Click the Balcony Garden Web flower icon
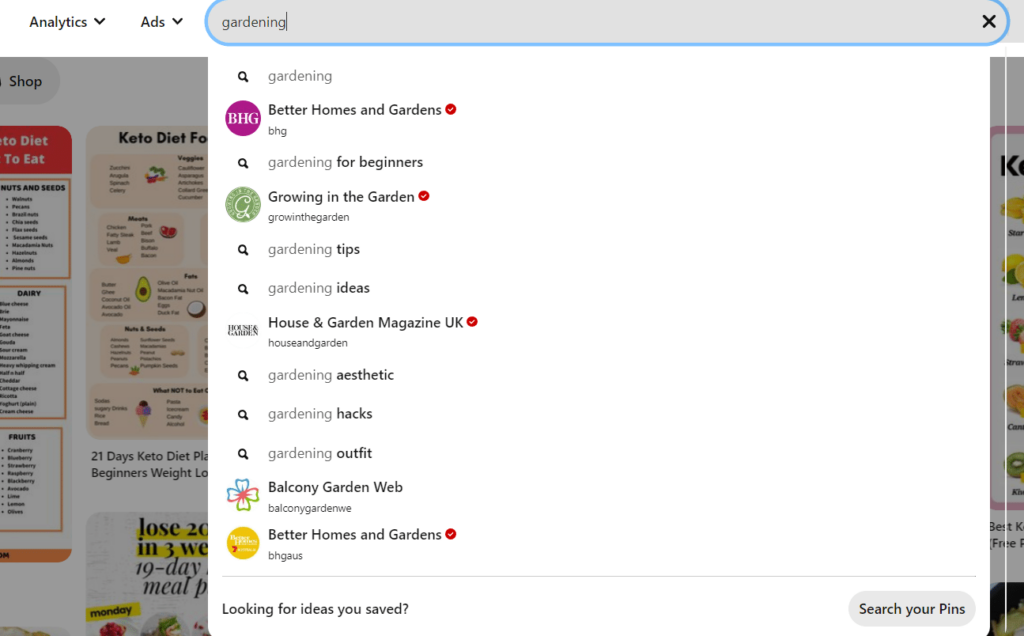Viewport: 1024px width, 636px height. pos(242,496)
